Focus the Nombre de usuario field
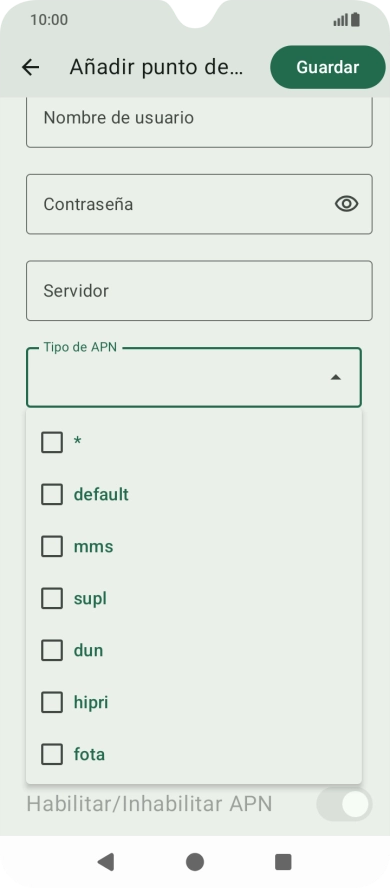The height and width of the screenshot is (888, 390). (x=199, y=121)
